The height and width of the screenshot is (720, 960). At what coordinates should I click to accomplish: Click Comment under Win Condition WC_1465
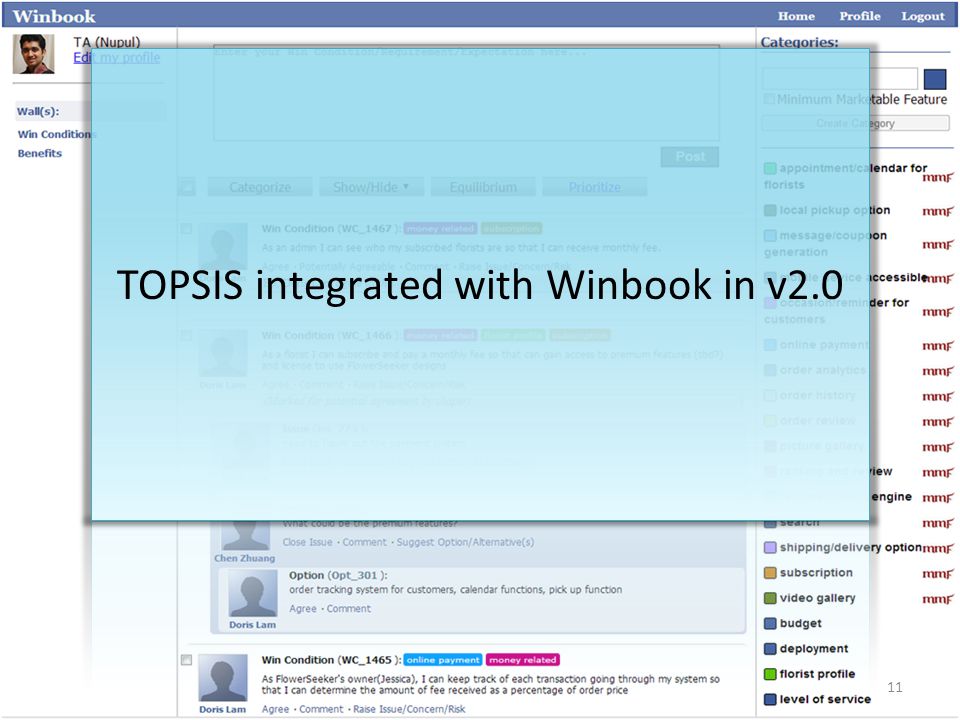click(321, 709)
